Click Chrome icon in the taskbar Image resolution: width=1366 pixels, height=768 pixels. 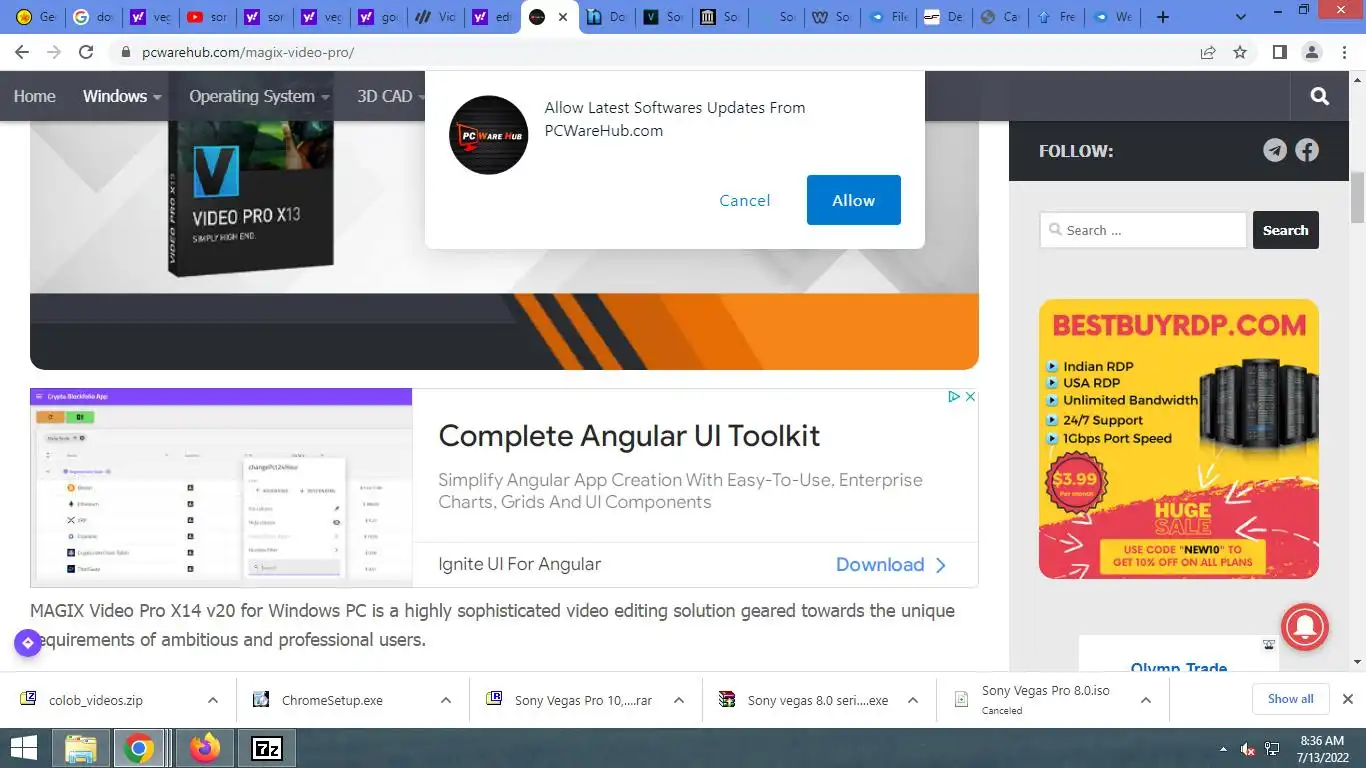139,748
